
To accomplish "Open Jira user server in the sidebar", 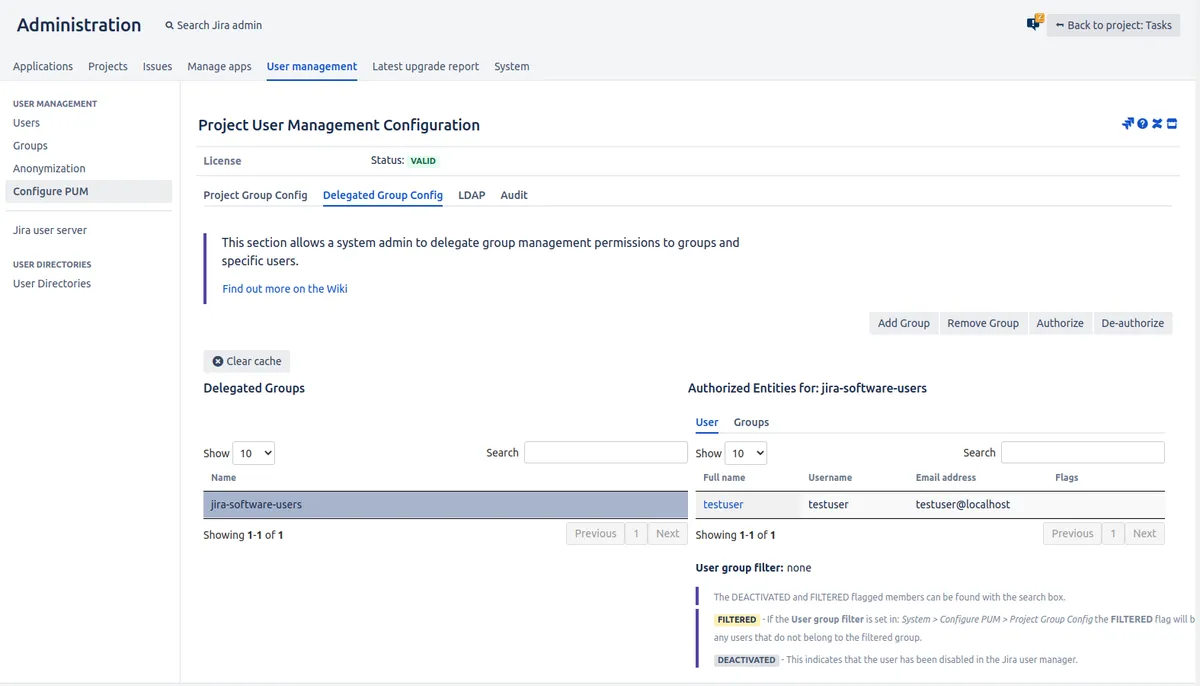I will pos(50,230).
